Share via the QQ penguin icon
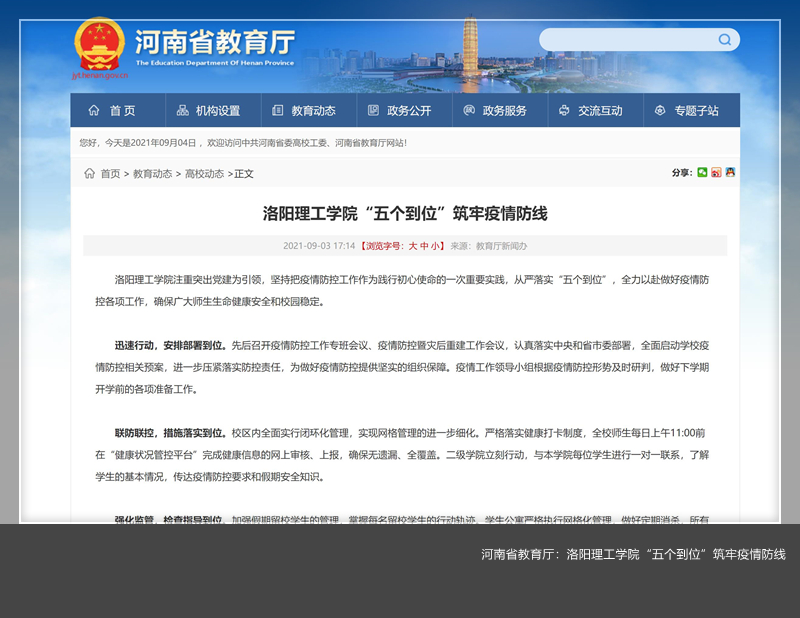 (730, 173)
